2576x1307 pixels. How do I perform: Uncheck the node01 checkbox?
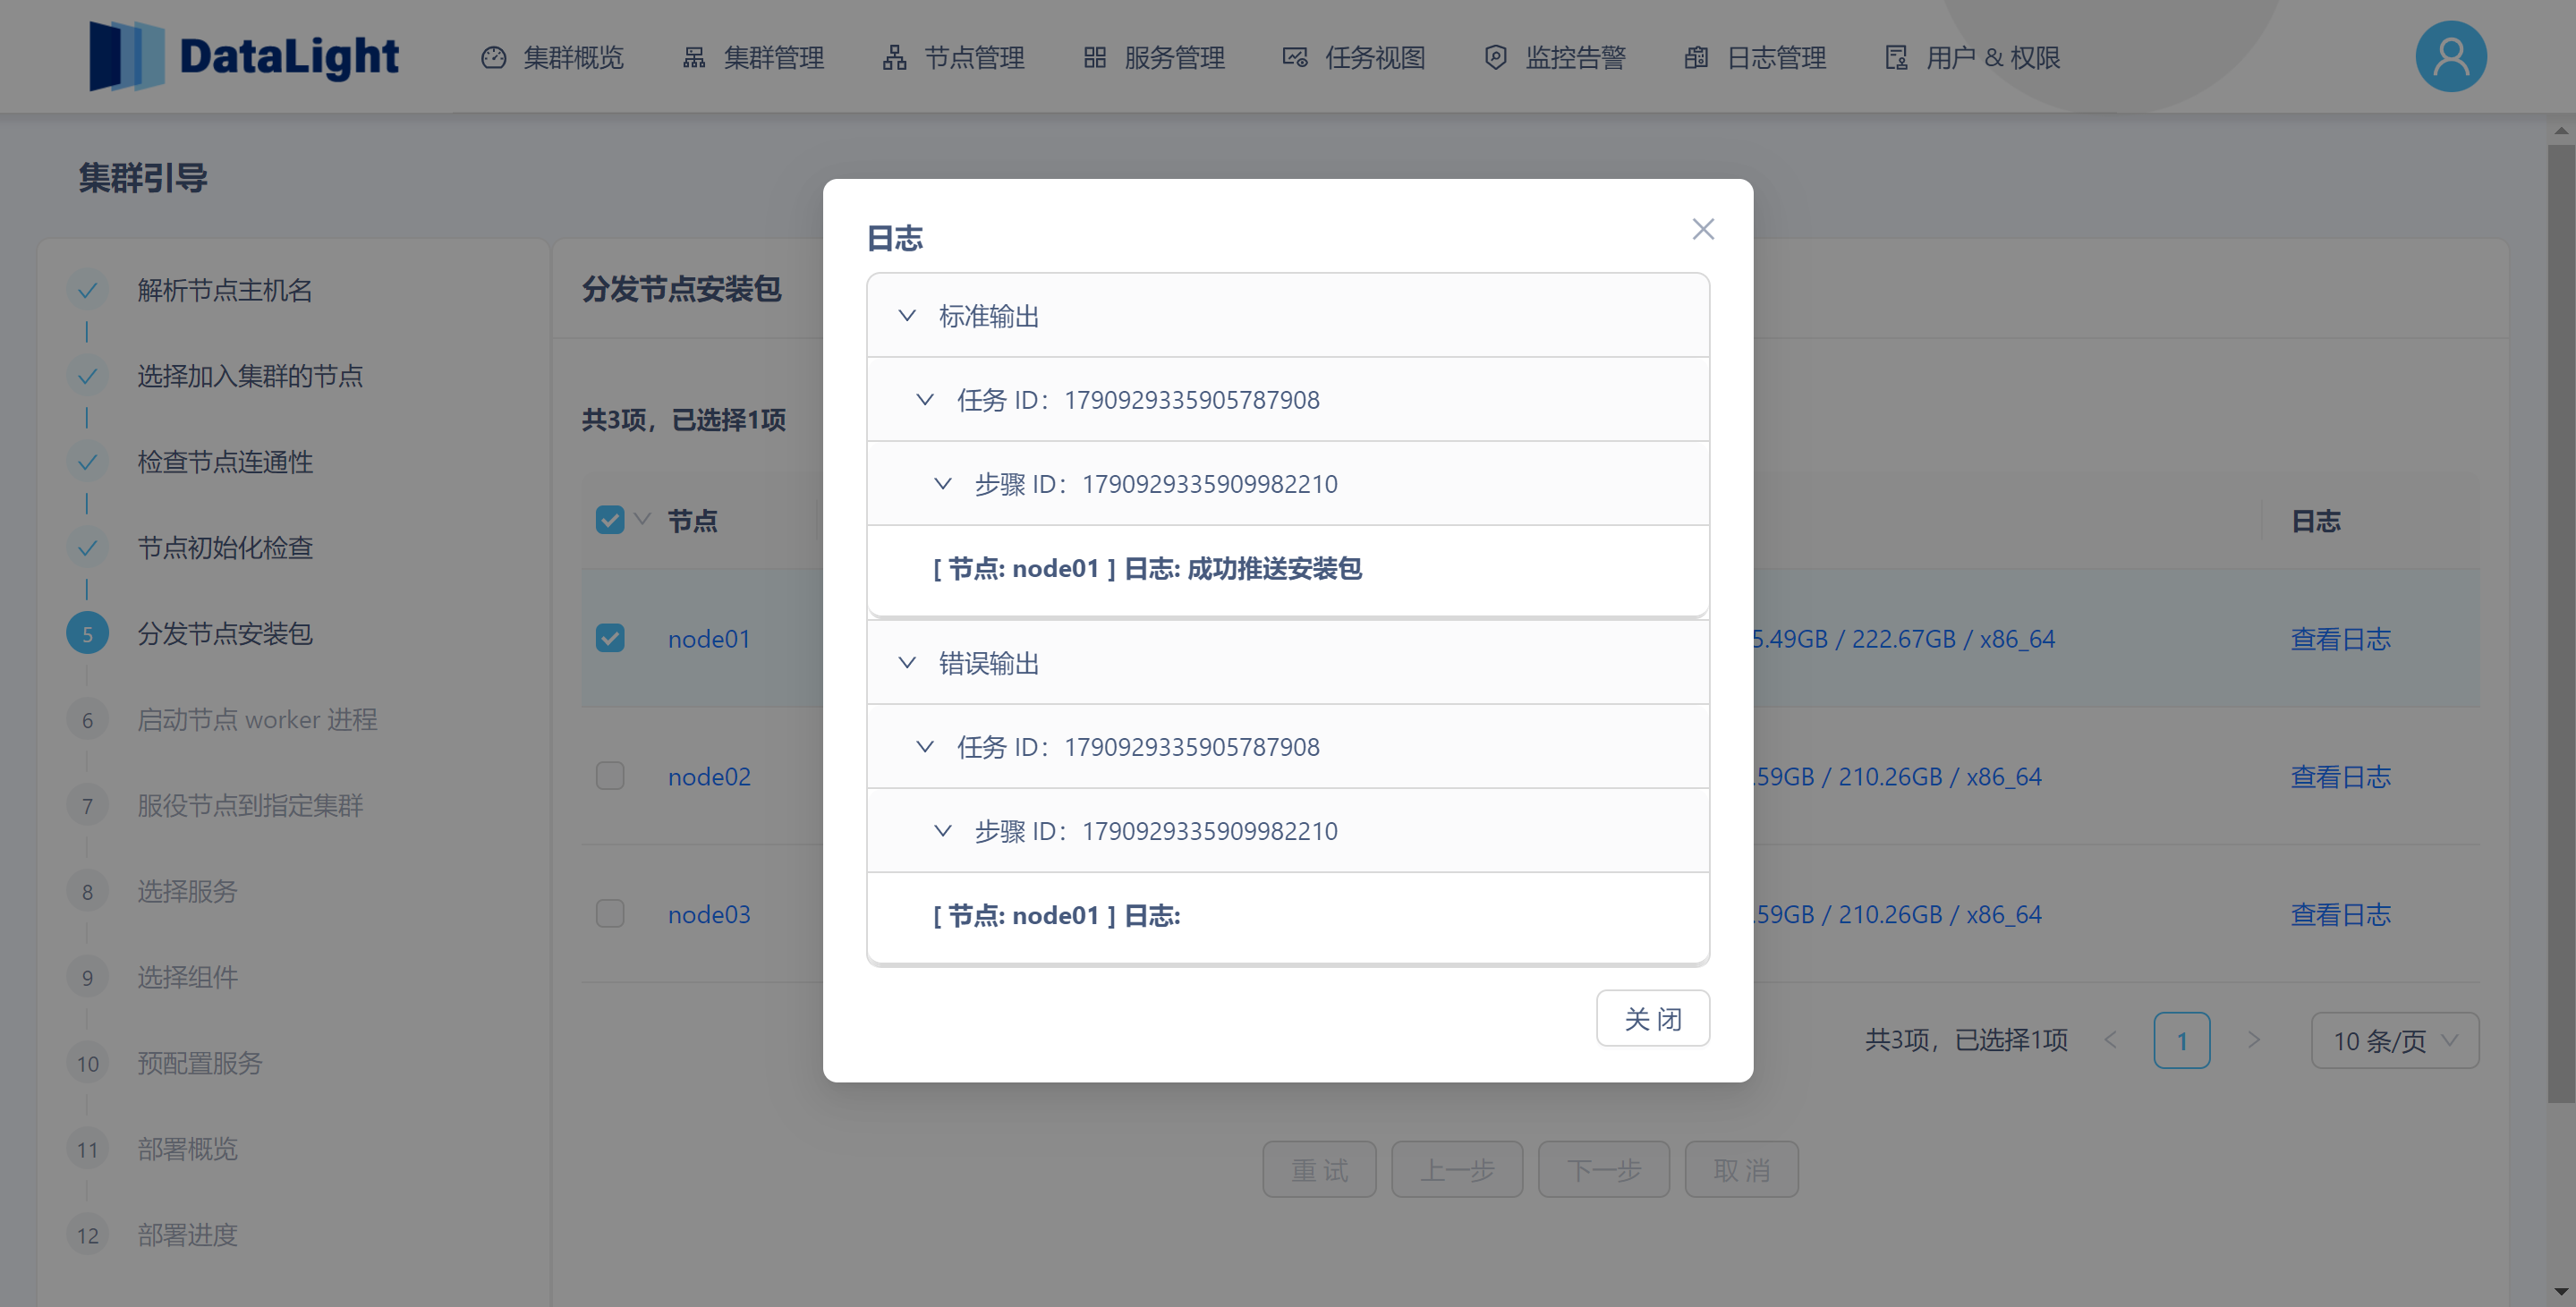[x=610, y=638]
